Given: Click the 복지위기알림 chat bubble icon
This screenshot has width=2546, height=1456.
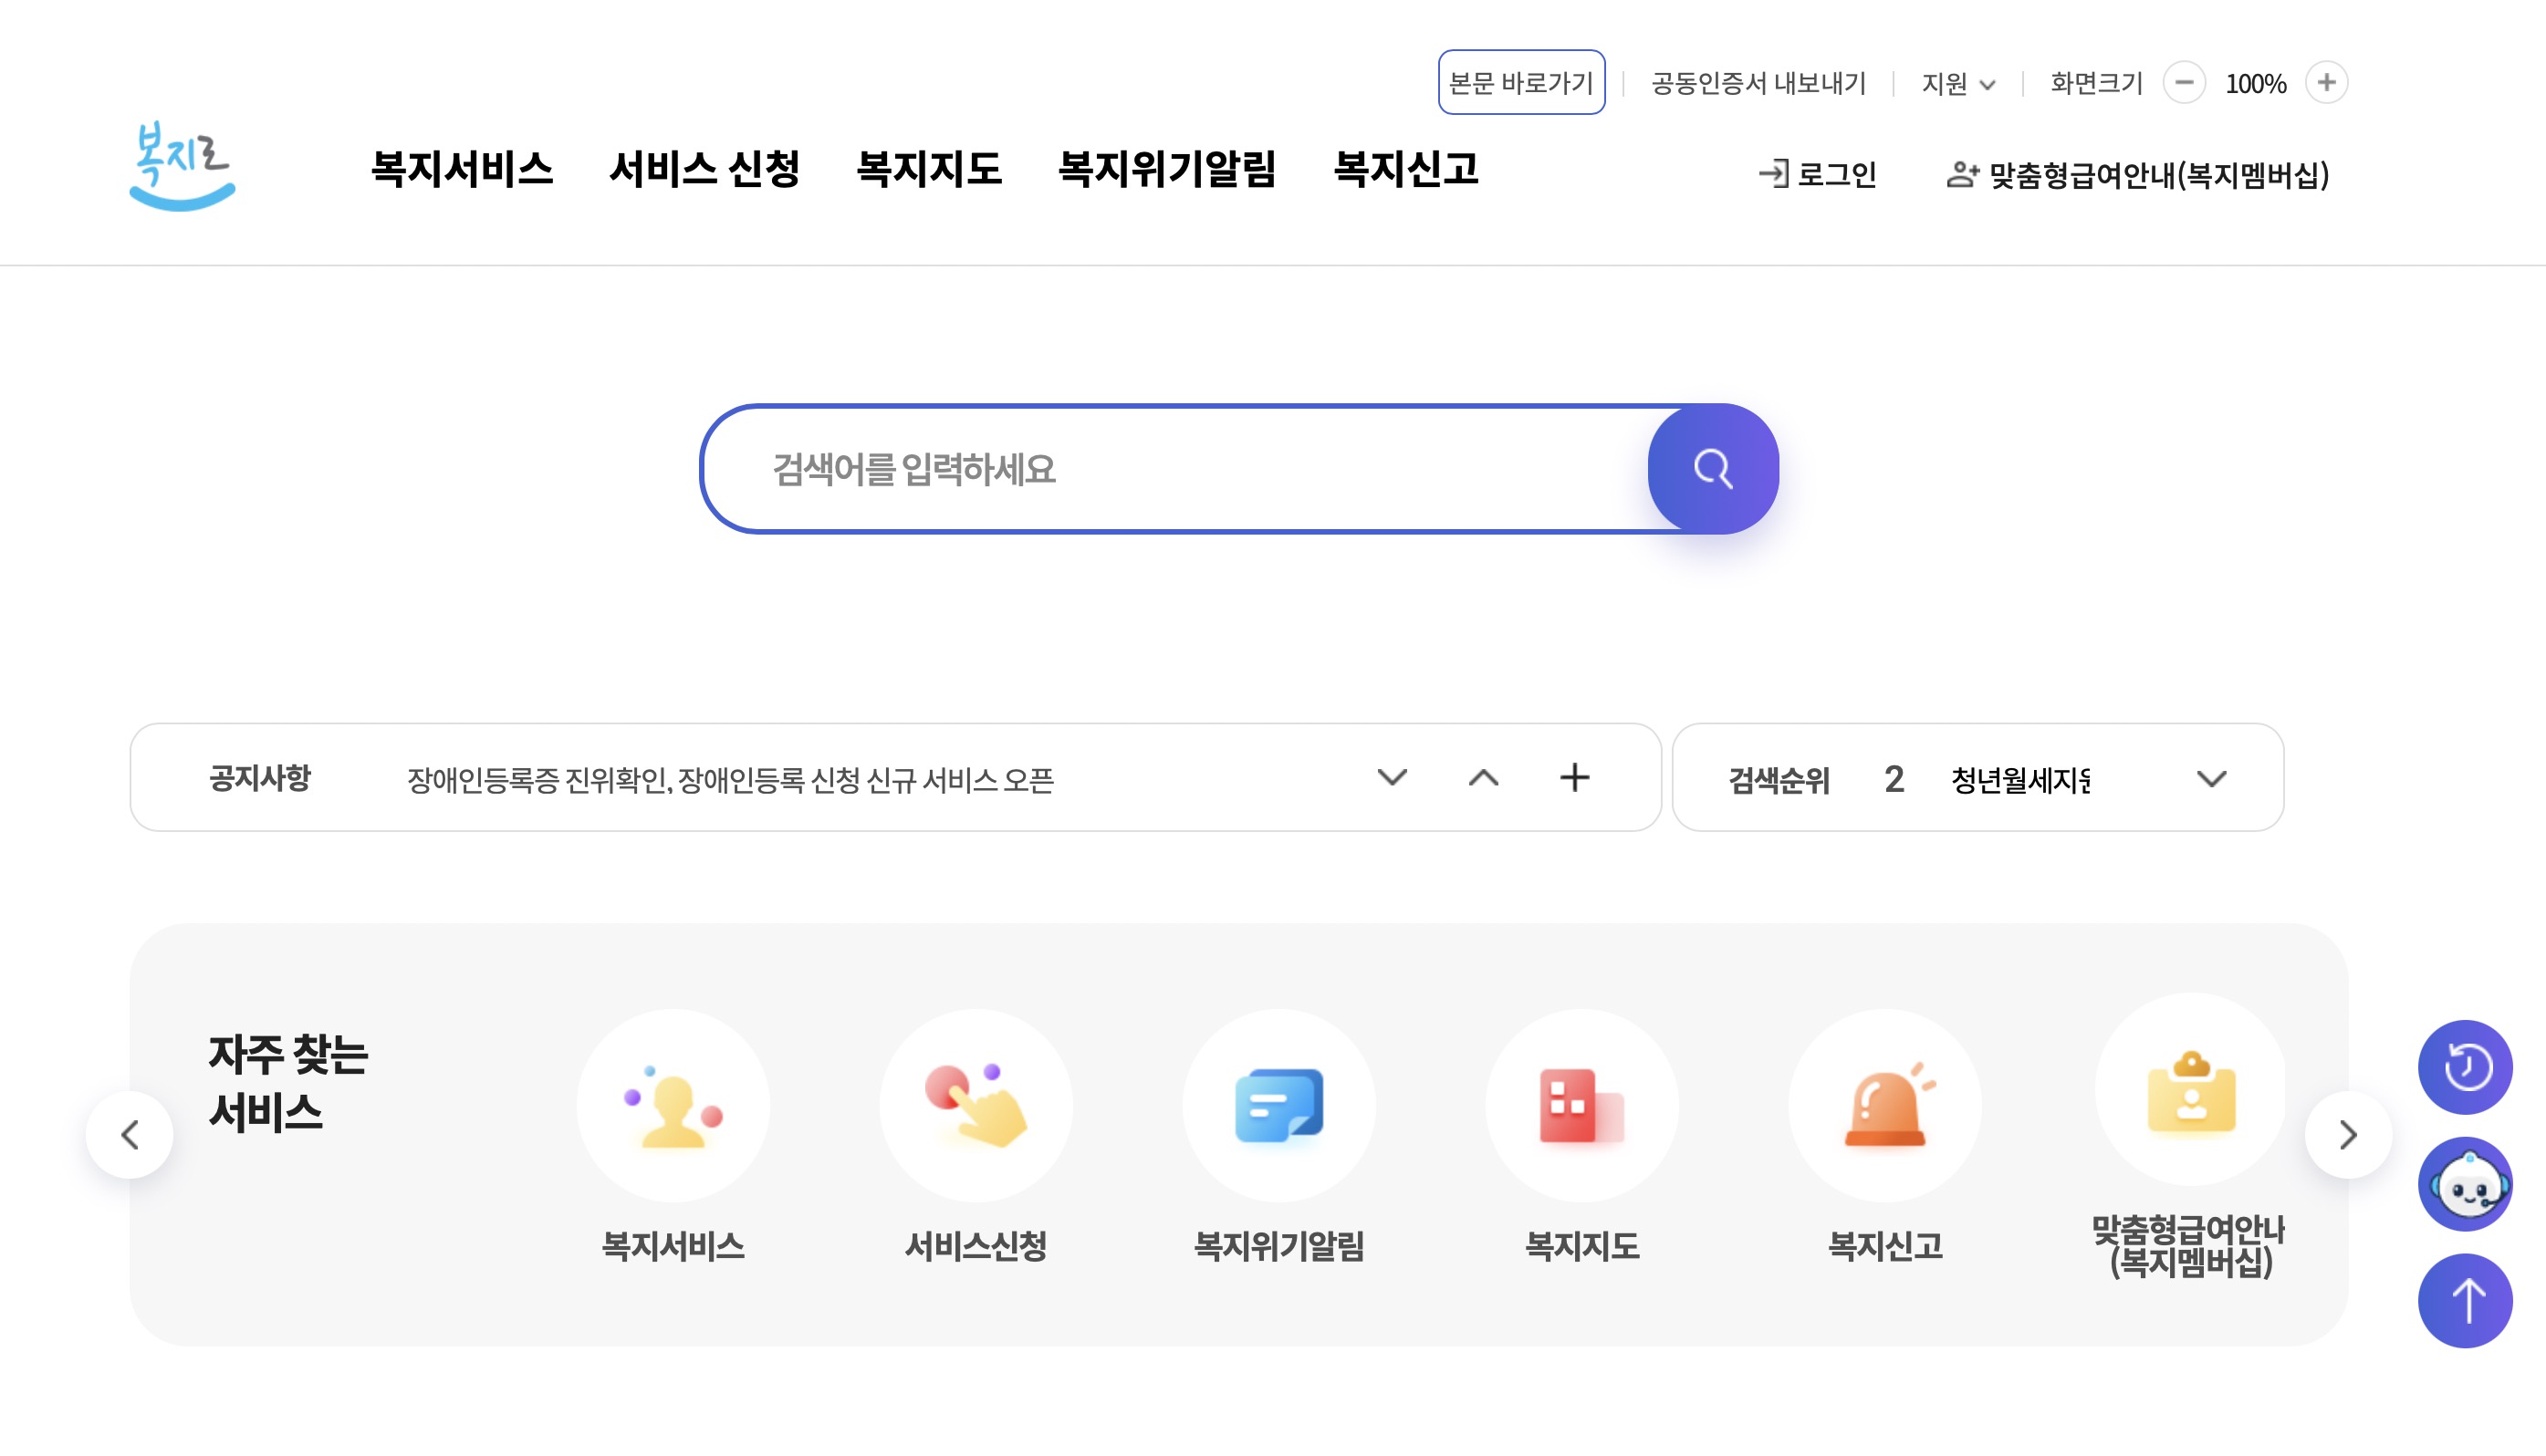Looking at the screenshot, I should 1280,1104.
